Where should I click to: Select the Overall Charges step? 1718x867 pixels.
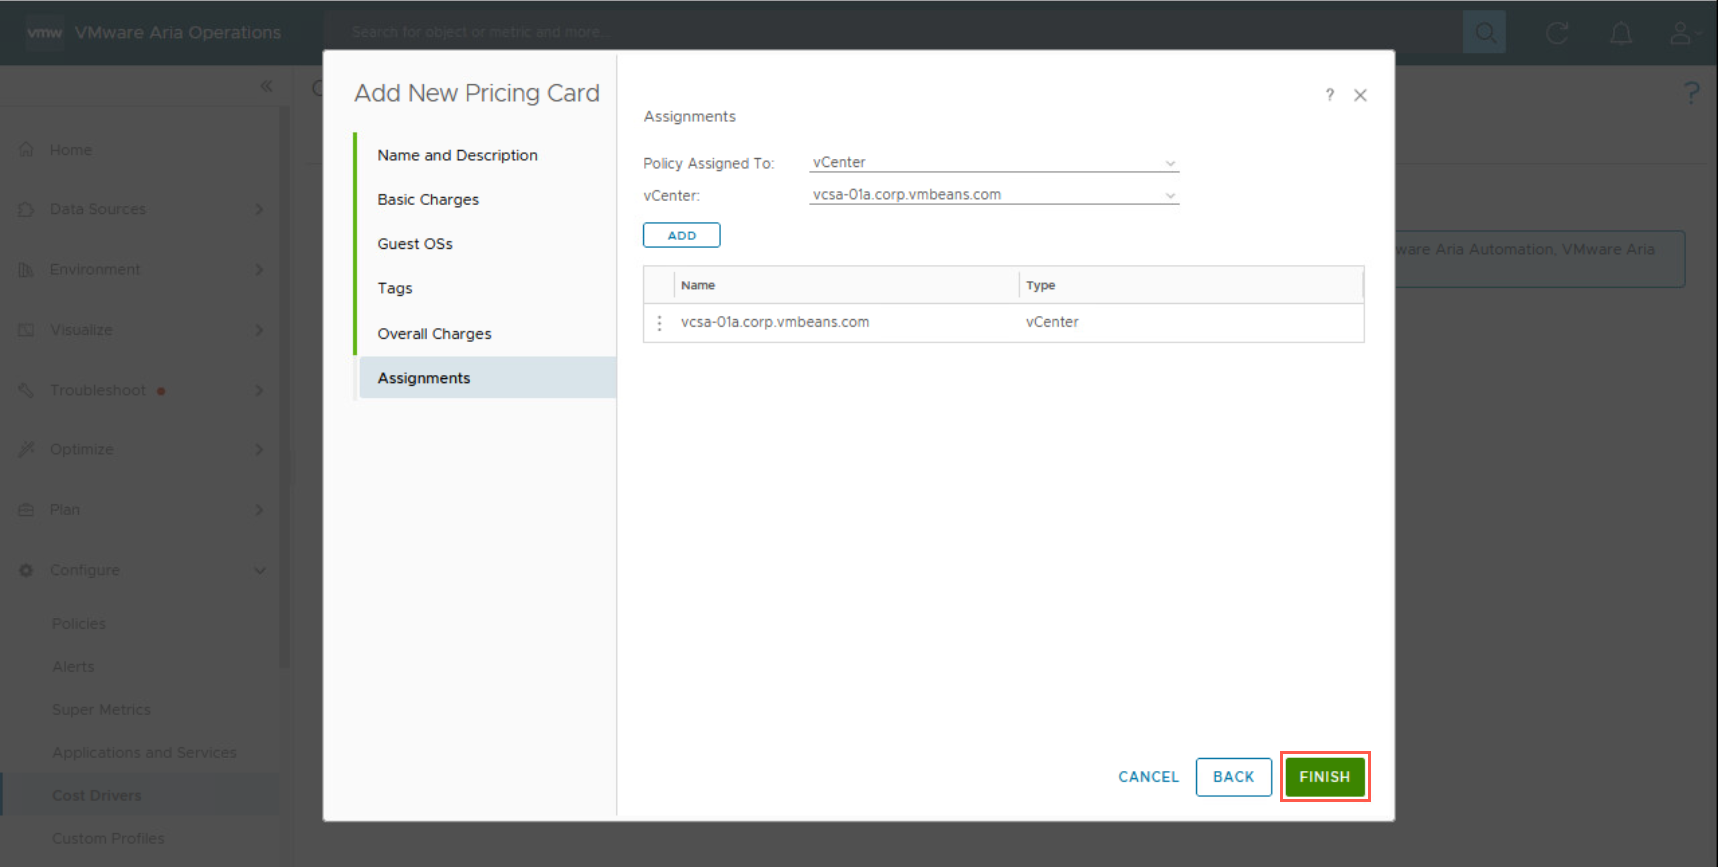(x=434, y=334)
